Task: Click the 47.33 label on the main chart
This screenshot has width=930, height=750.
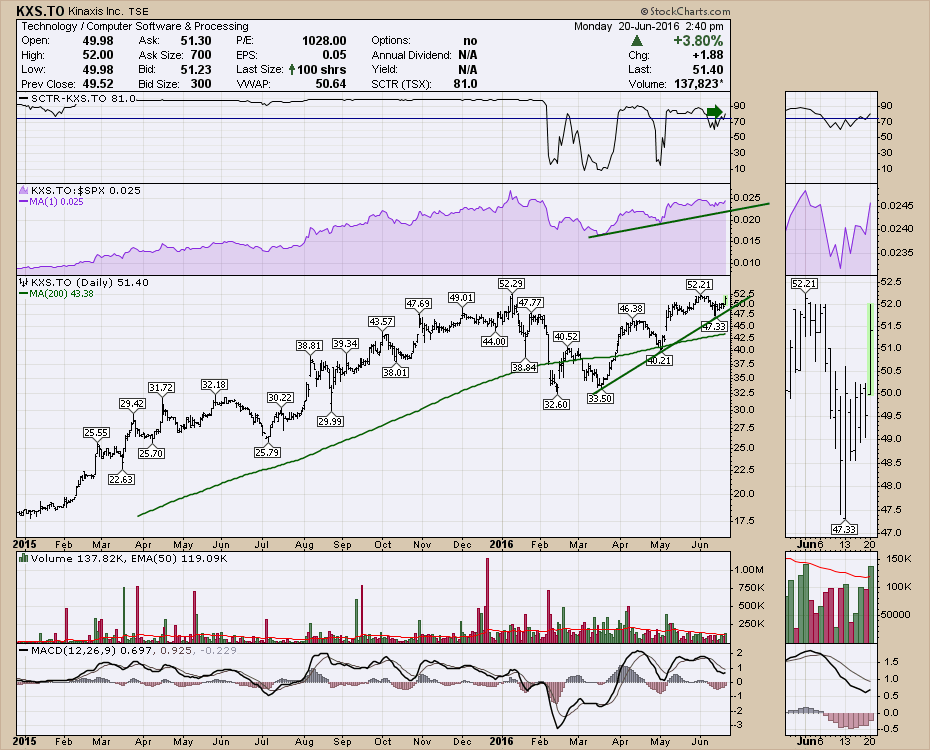Action: pyautogui.click(x=714, y=327)
